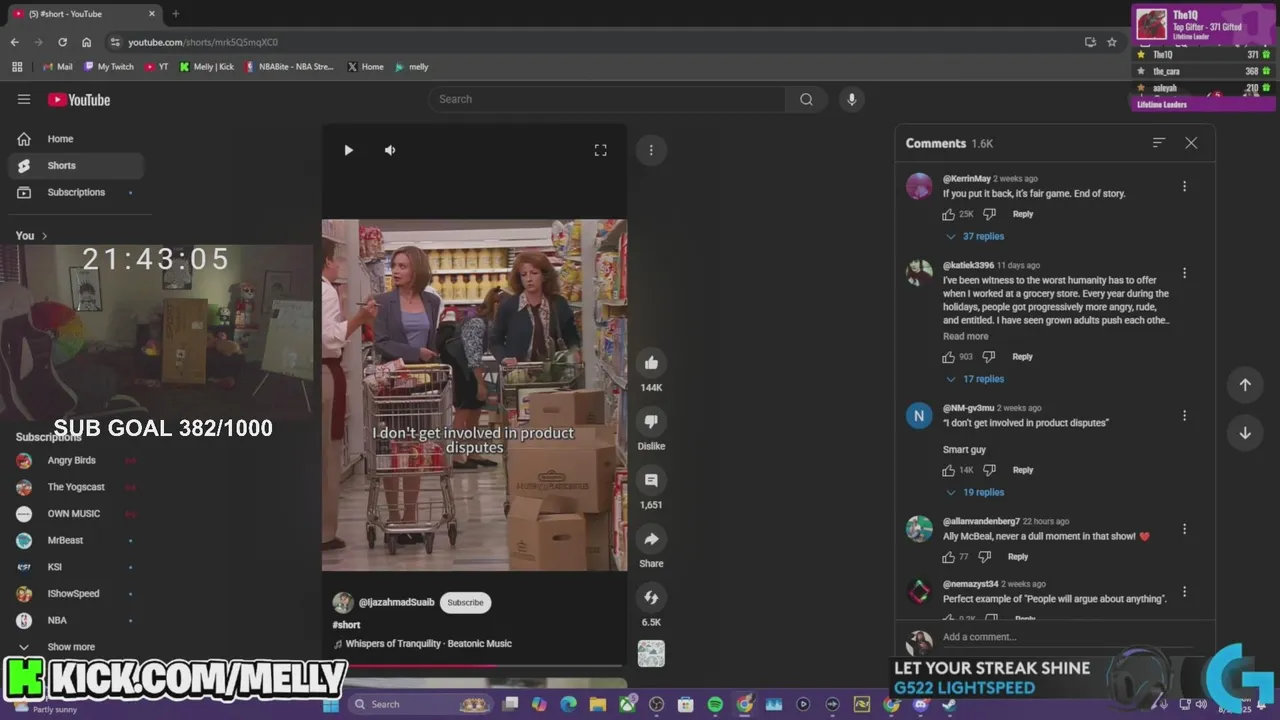Close the Comments panel
The image size is (1280, 720).
(1191, 143)
